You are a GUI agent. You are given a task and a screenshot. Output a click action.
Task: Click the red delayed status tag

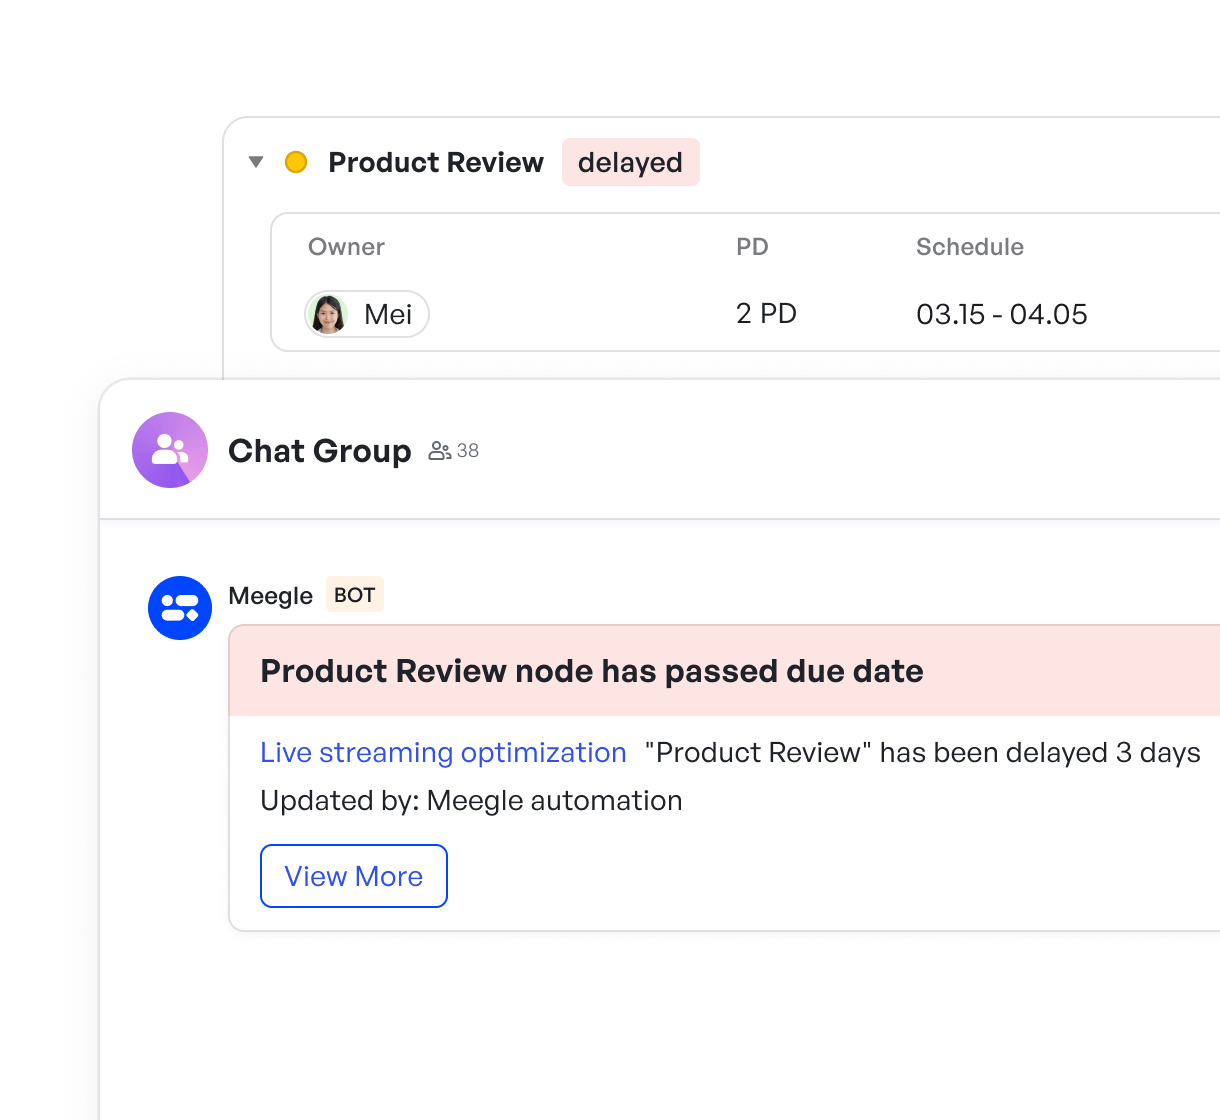pyautogui.click(x=630, y=162)
